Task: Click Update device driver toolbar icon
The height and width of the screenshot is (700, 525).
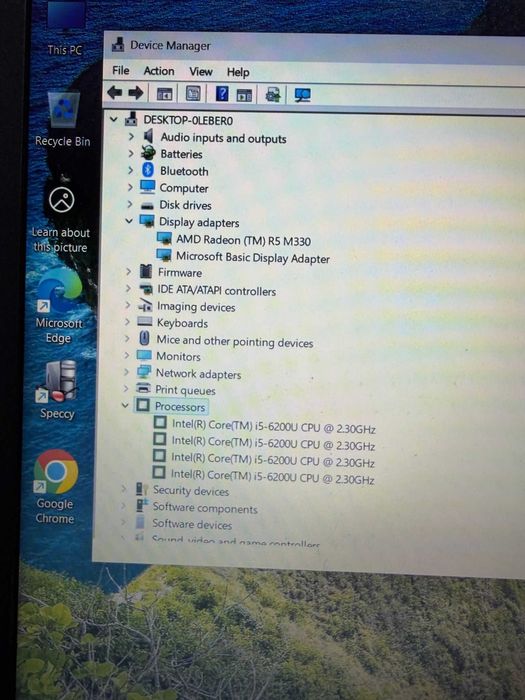Action: (x=273, y=95)
